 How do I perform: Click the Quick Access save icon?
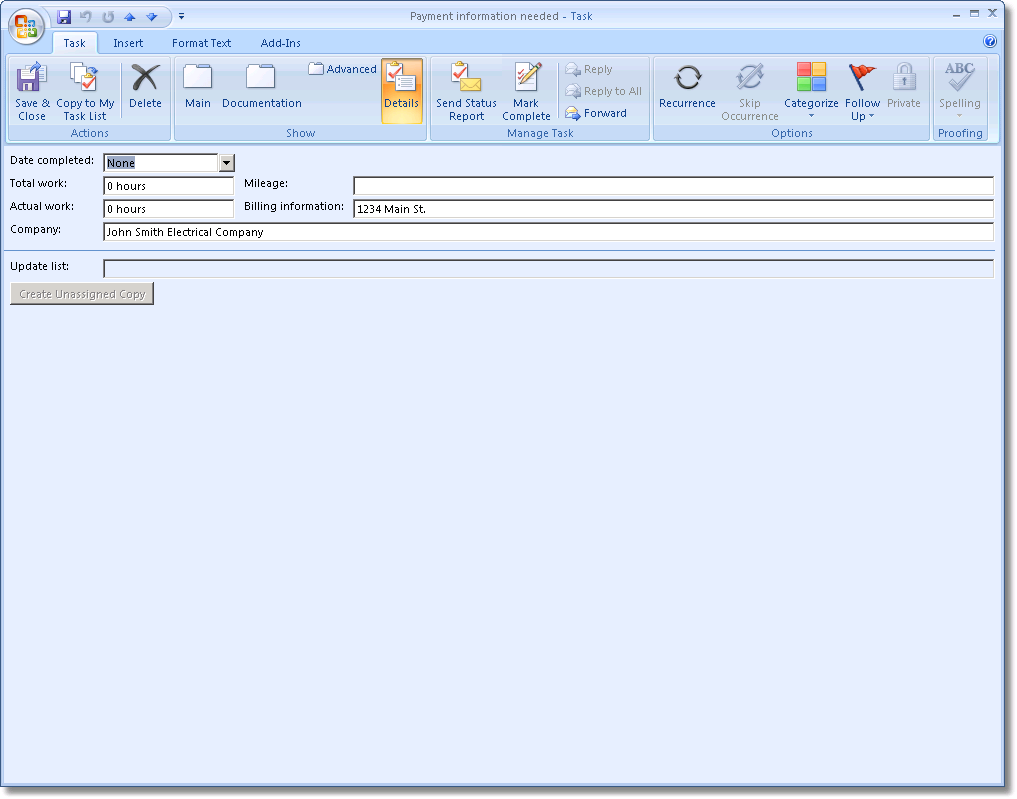tap(64, 17)
